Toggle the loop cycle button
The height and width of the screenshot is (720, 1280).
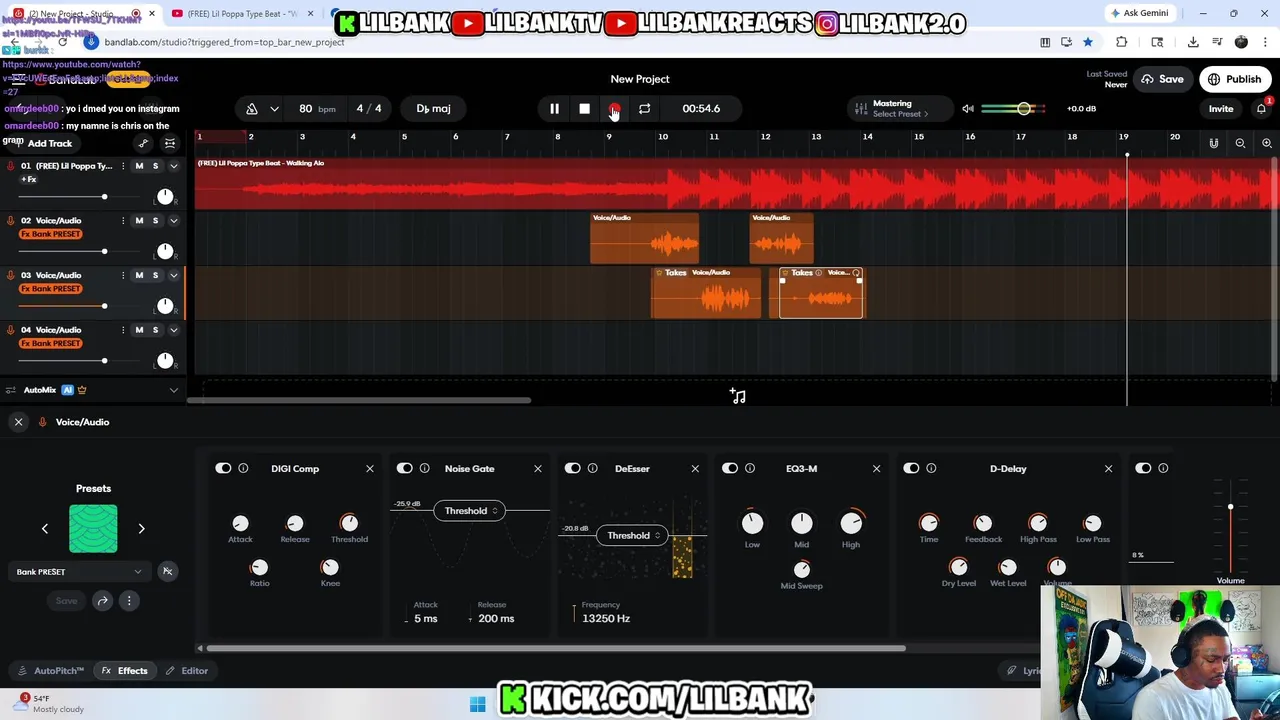click(x=644, y=108)
